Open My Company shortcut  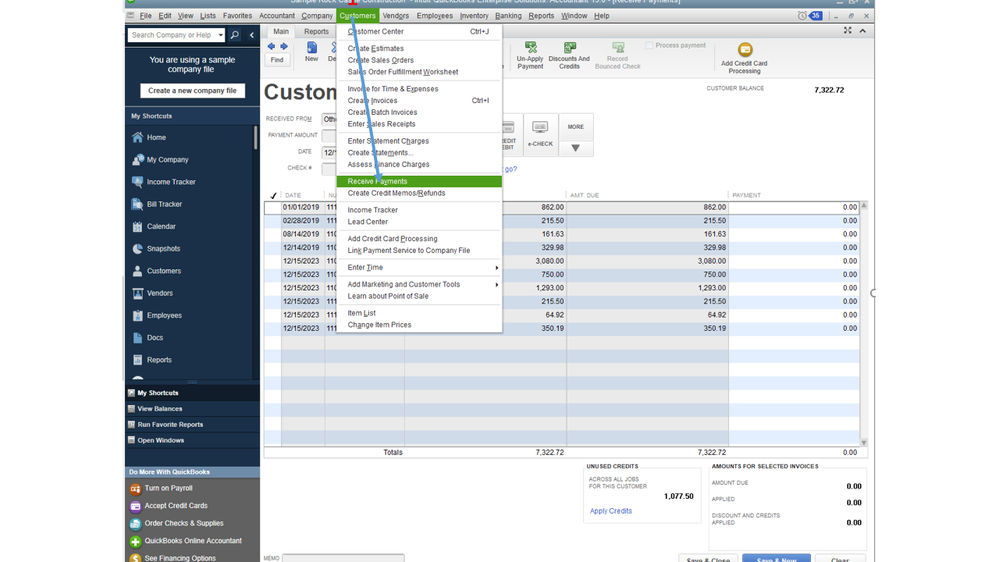(x=168, y=160)
